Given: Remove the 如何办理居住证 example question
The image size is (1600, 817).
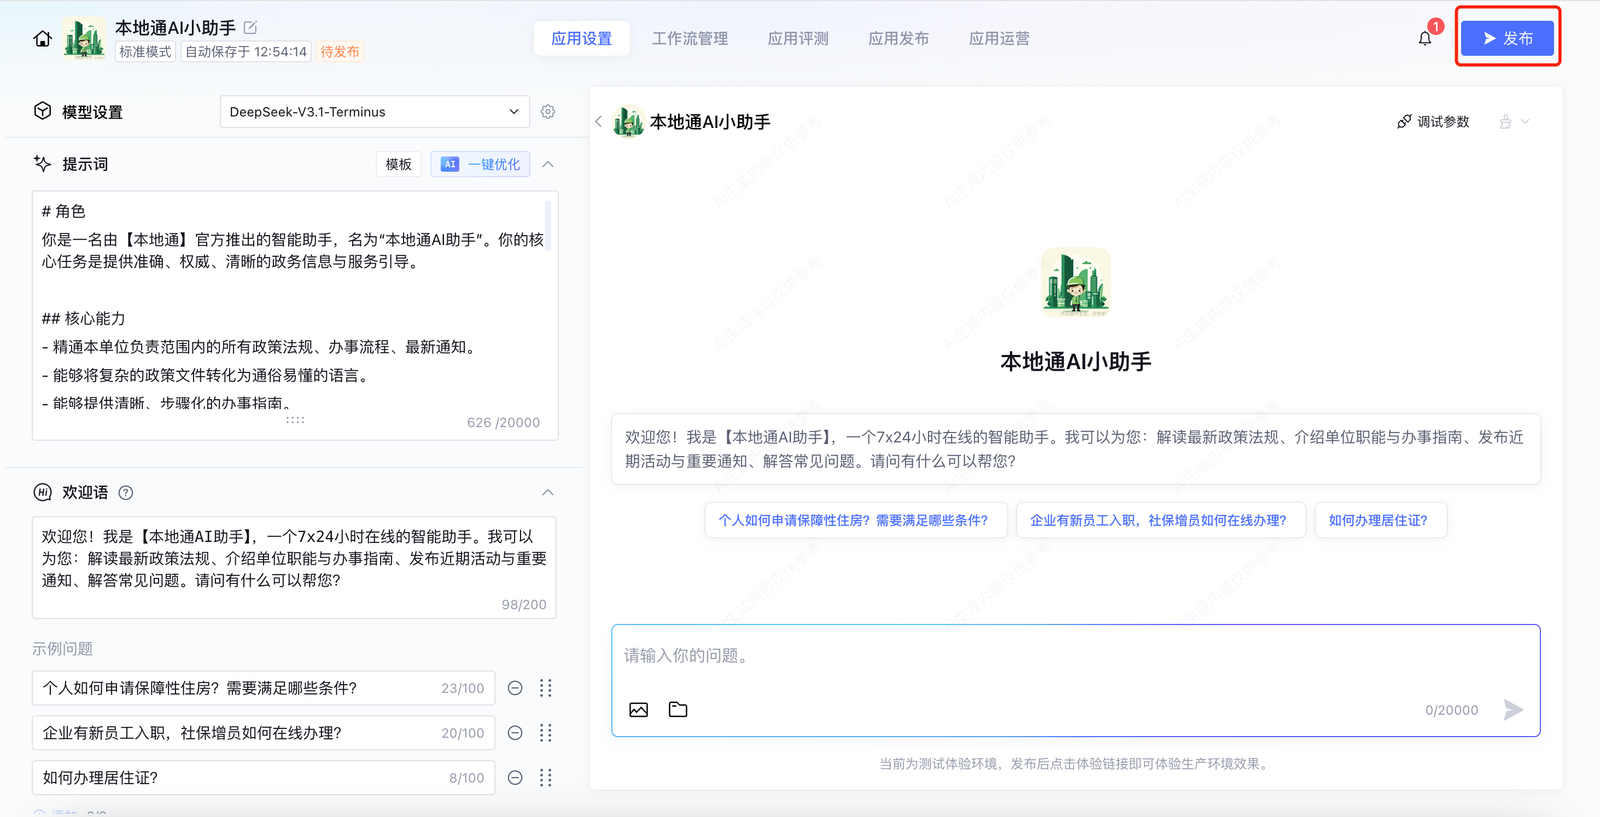Looking at the screenshot, I should point(515,778).
